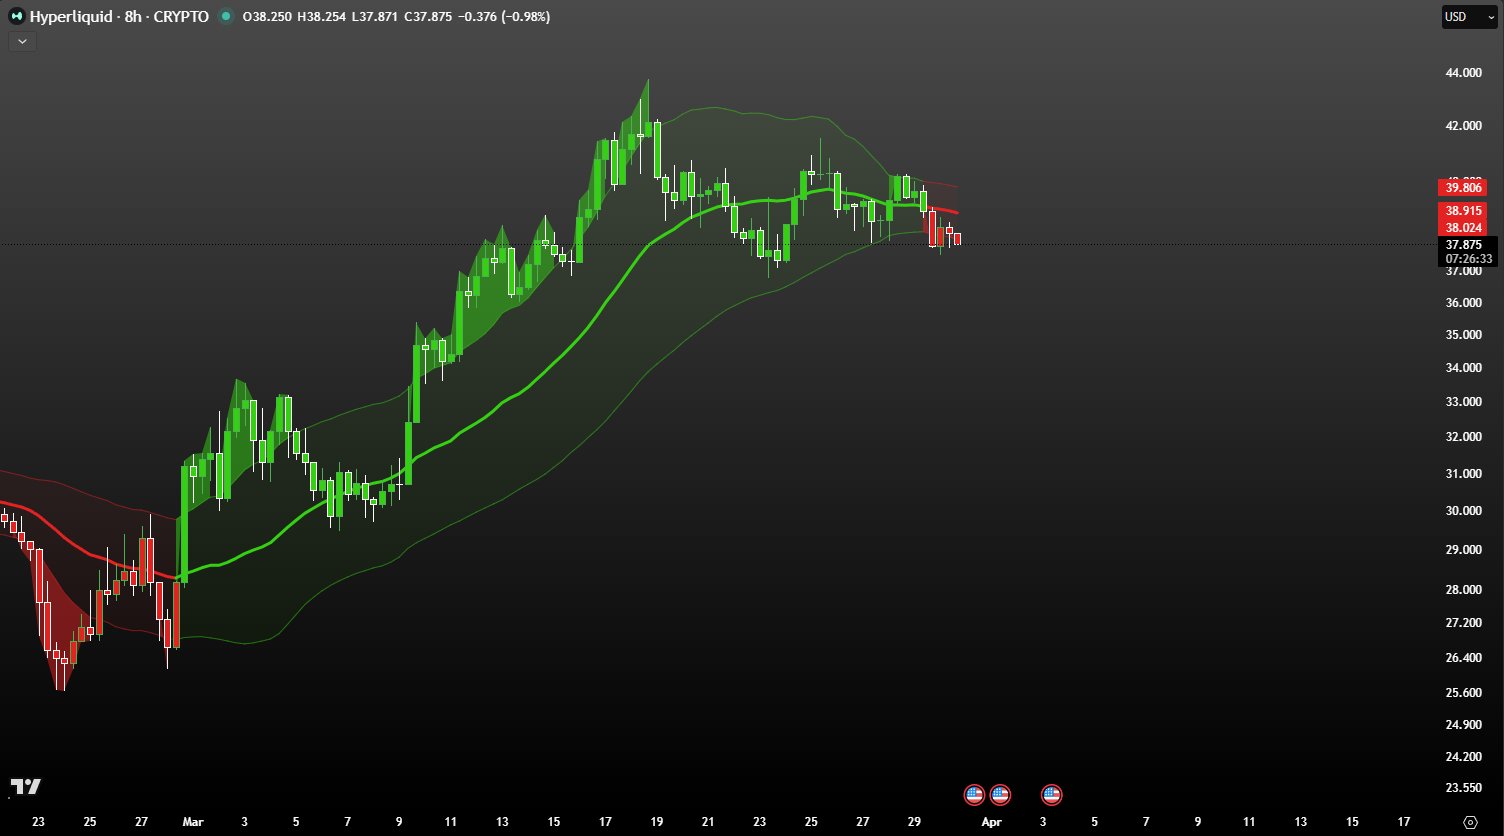
Task: Click the TradingView logo
Action: 26,787
